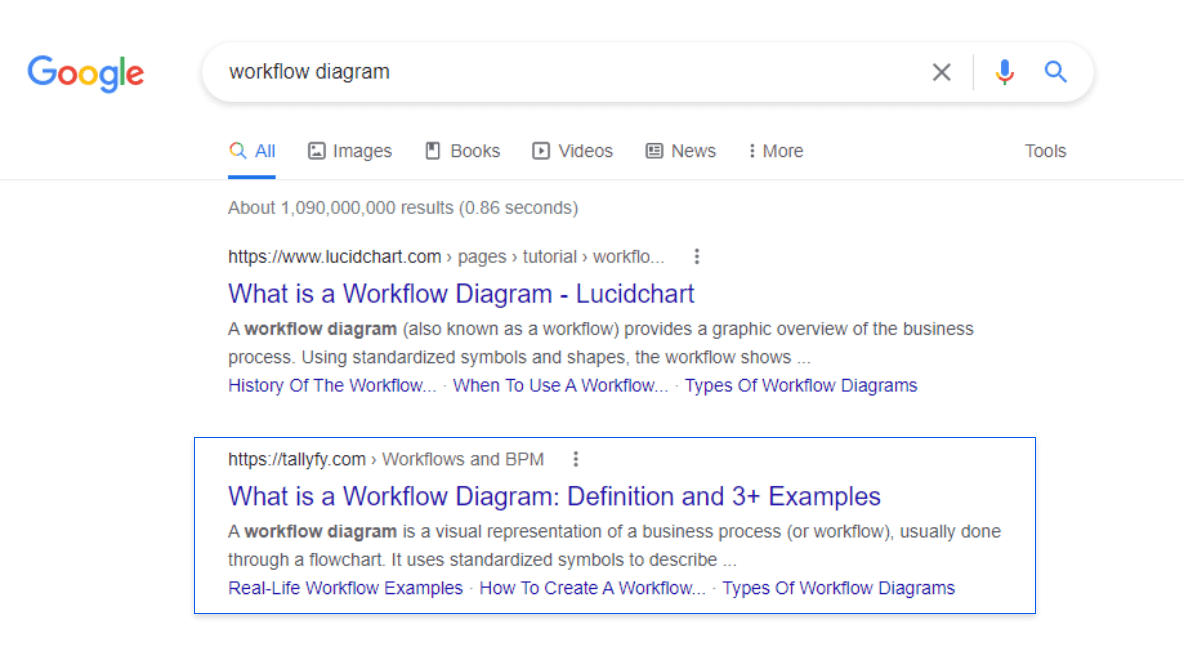Follow the 'When To Use A Workflow...' sitelink
Viewport: 1184px width, 645px height.
(560, 386)
